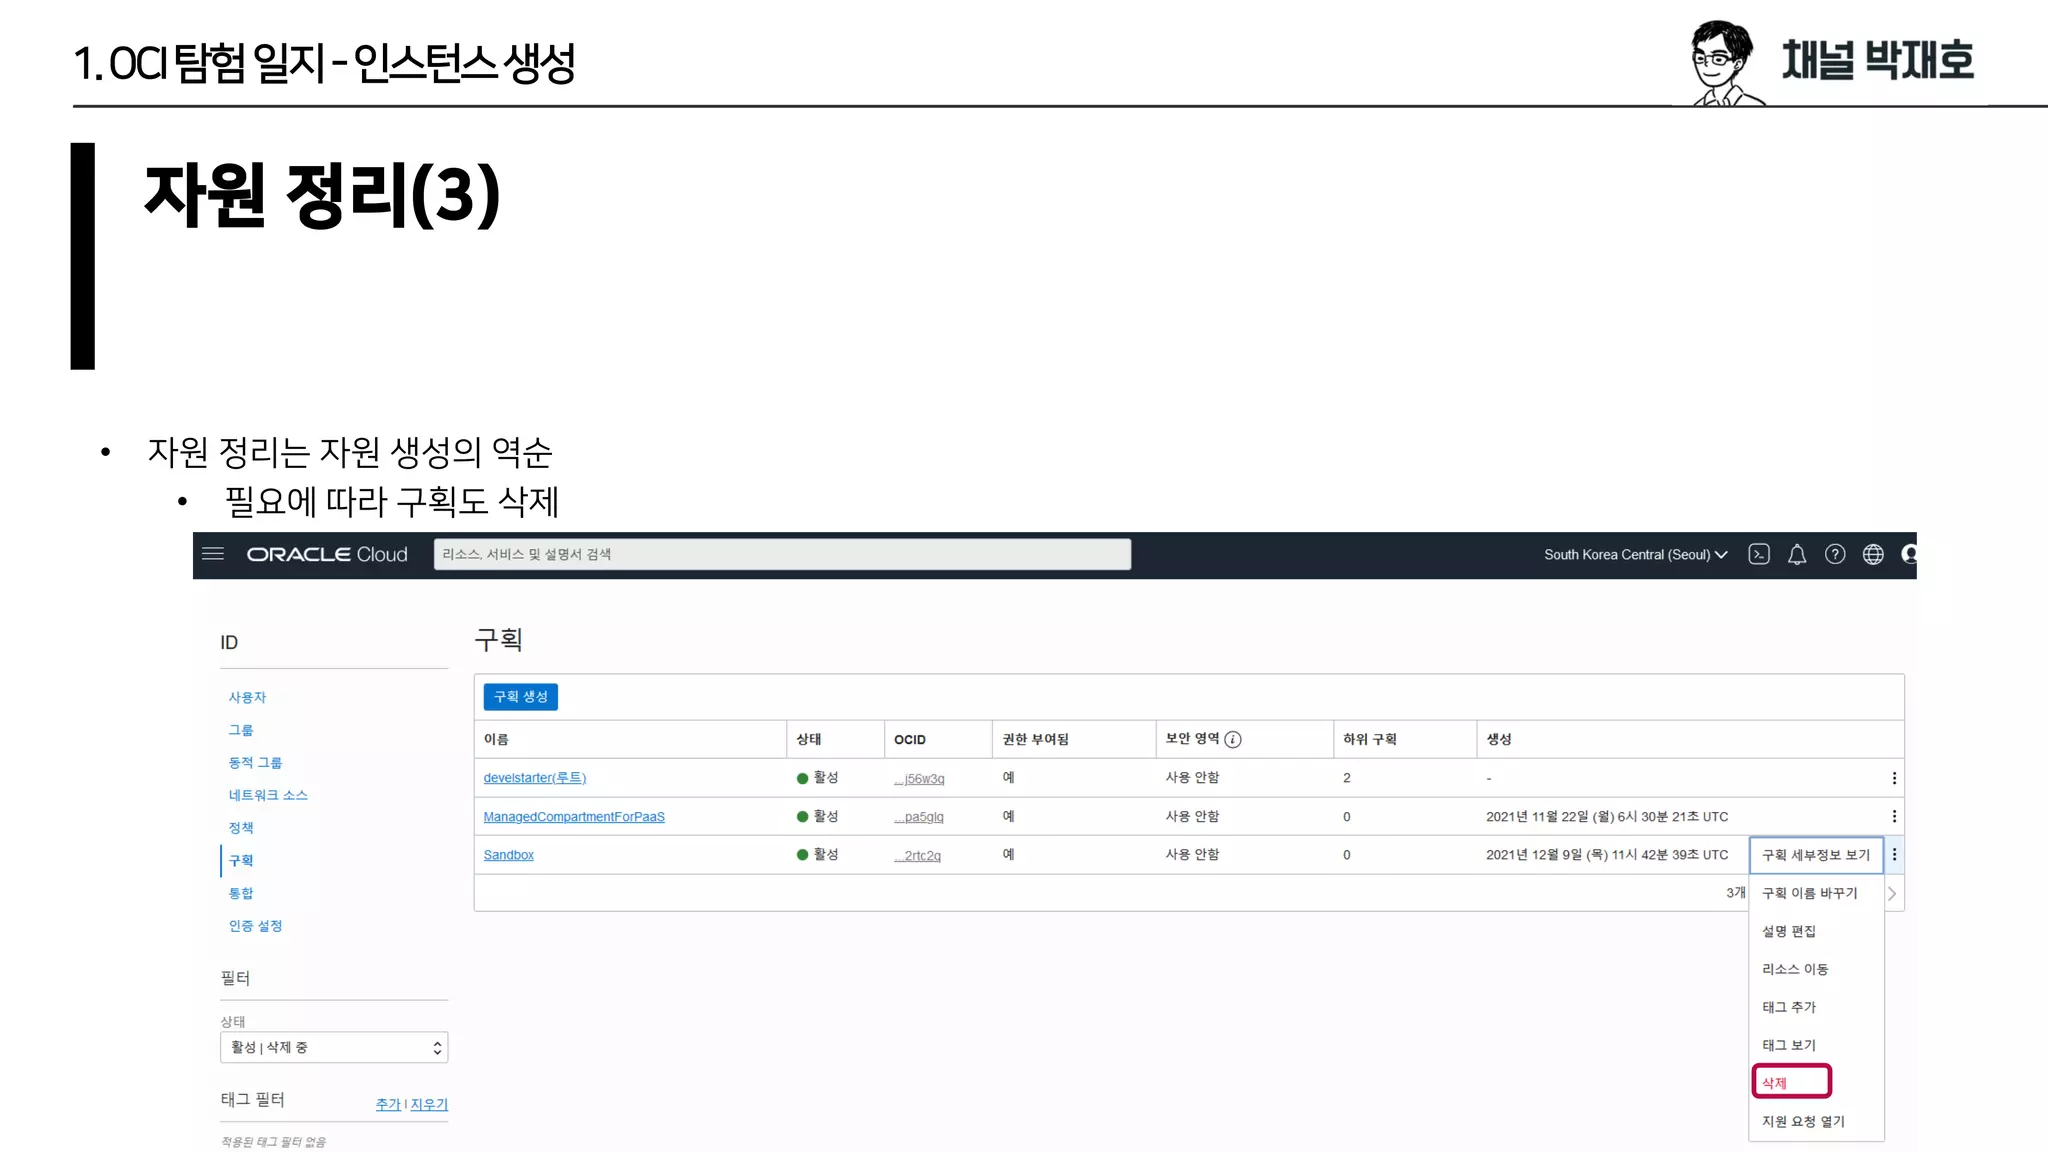The image size is (2048, 1152).
Task: Click the OCID link ...2rtc2q
Action: click(x=917, y=856)
